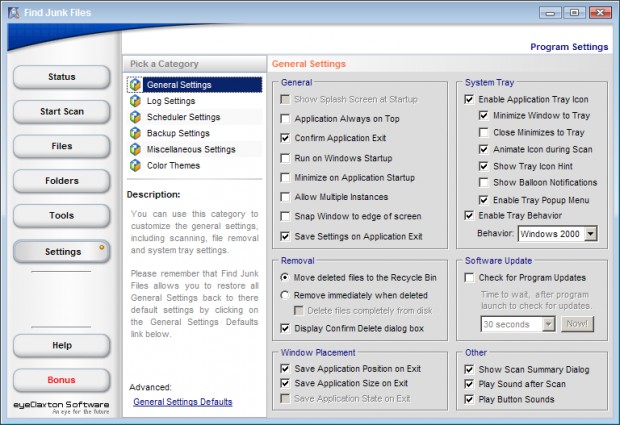The image size is (620, 425).
Task: Click the Scheduler Settings cube icon
Action: pos(135,117)
